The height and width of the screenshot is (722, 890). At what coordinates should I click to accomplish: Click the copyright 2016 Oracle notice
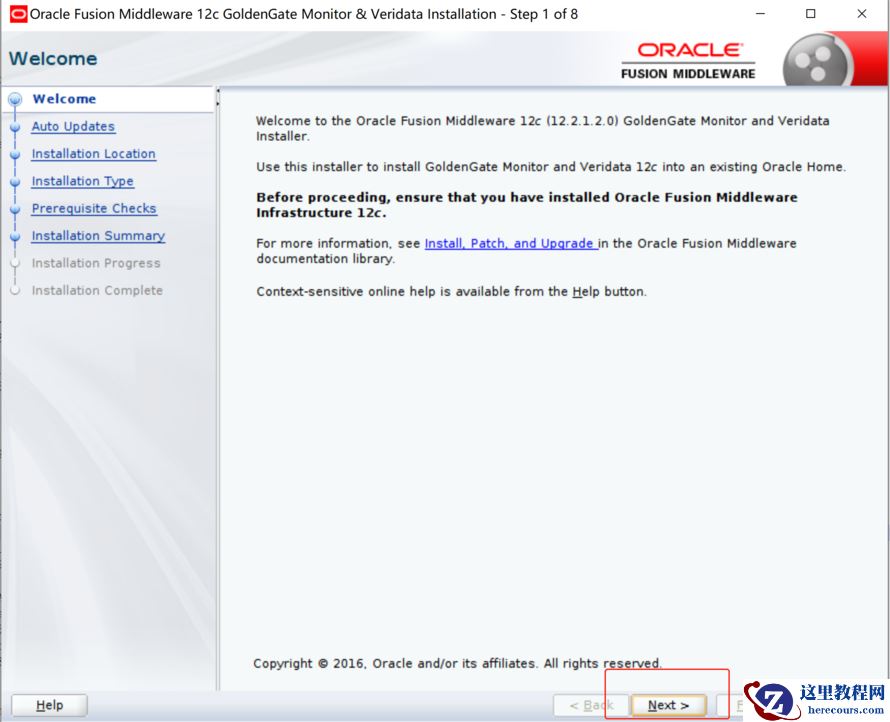pos(457,664)
